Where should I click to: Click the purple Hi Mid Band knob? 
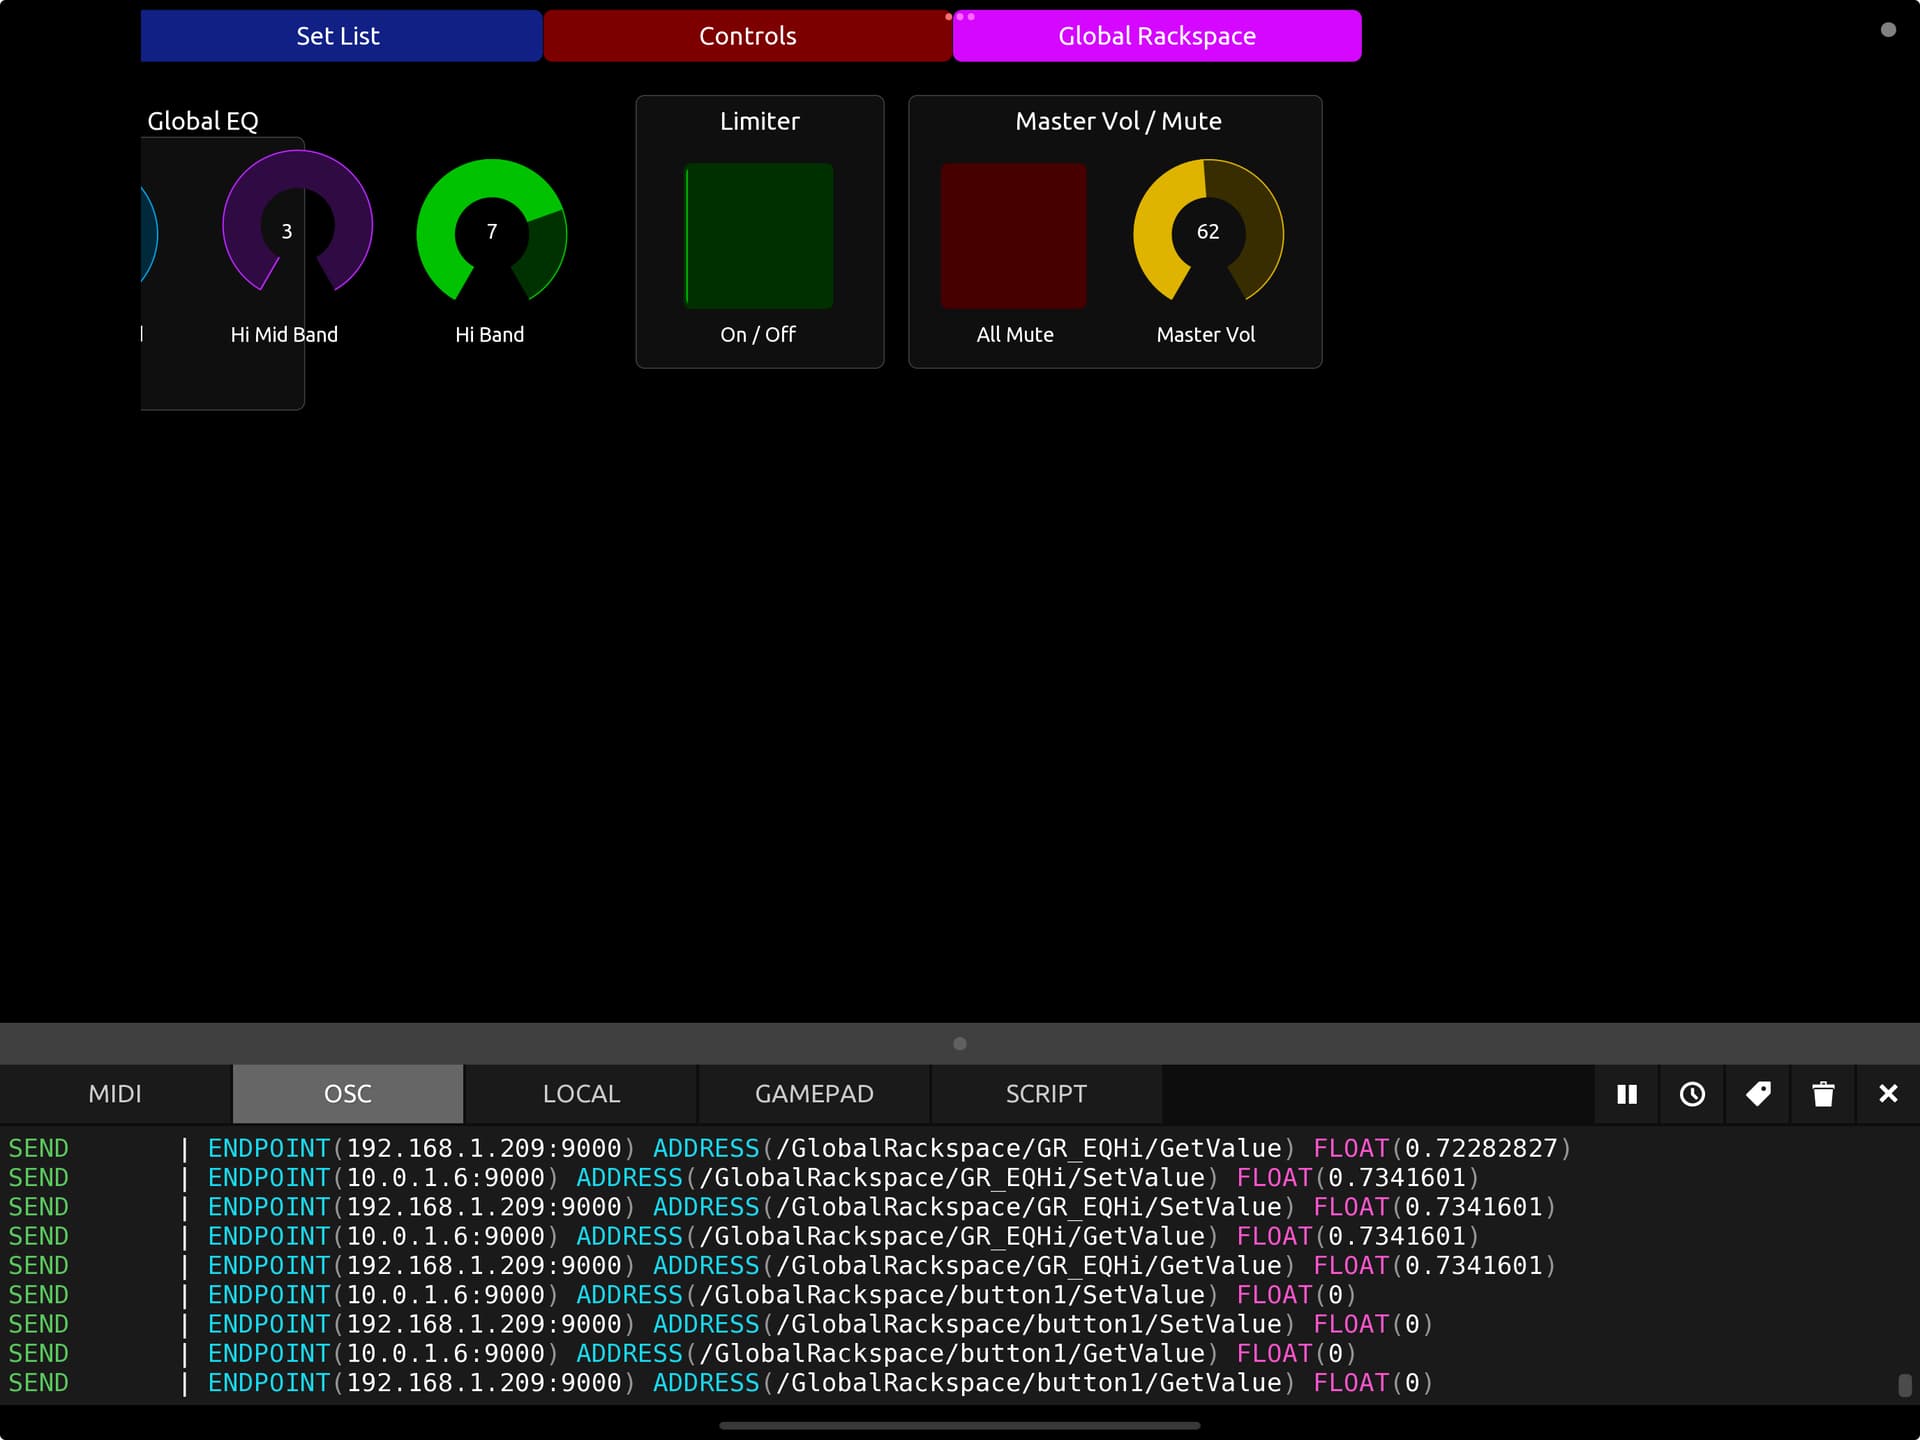297,228
